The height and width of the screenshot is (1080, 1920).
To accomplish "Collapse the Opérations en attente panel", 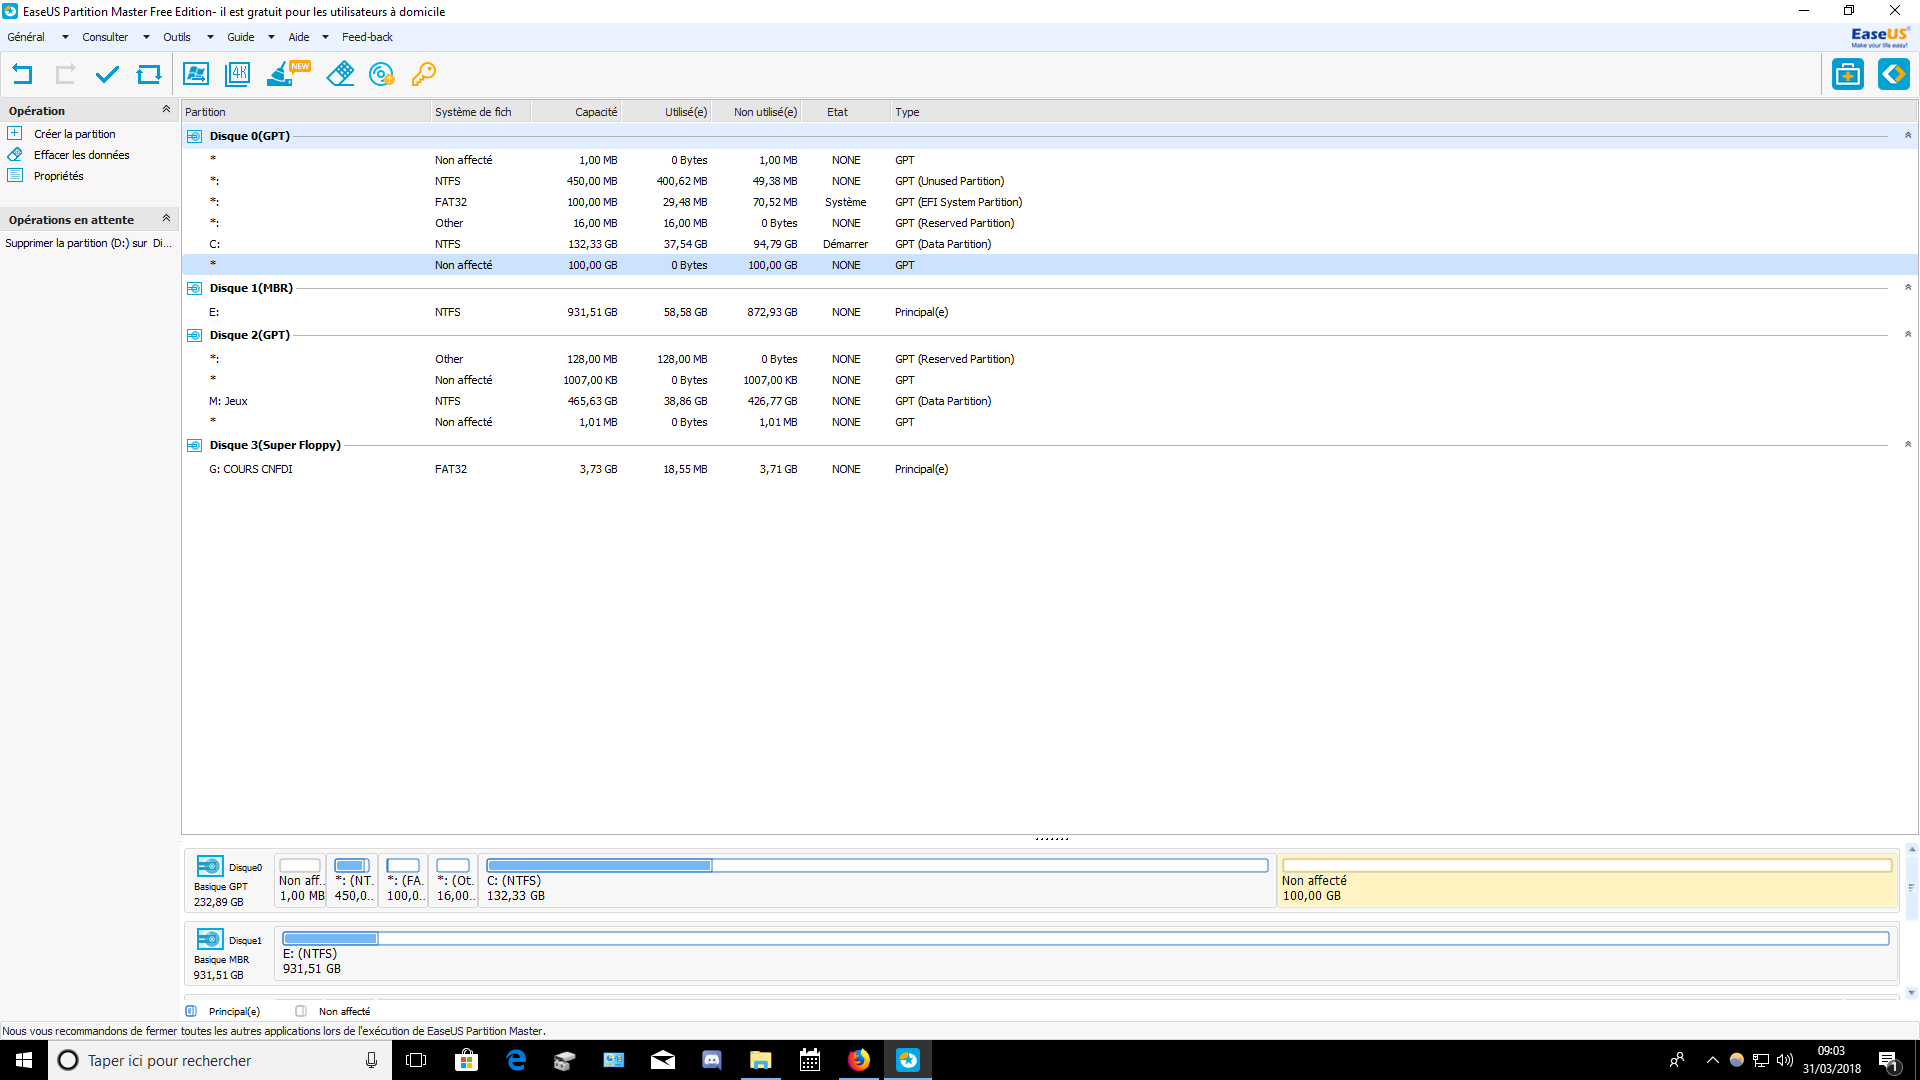I will [x=166, y=219].
